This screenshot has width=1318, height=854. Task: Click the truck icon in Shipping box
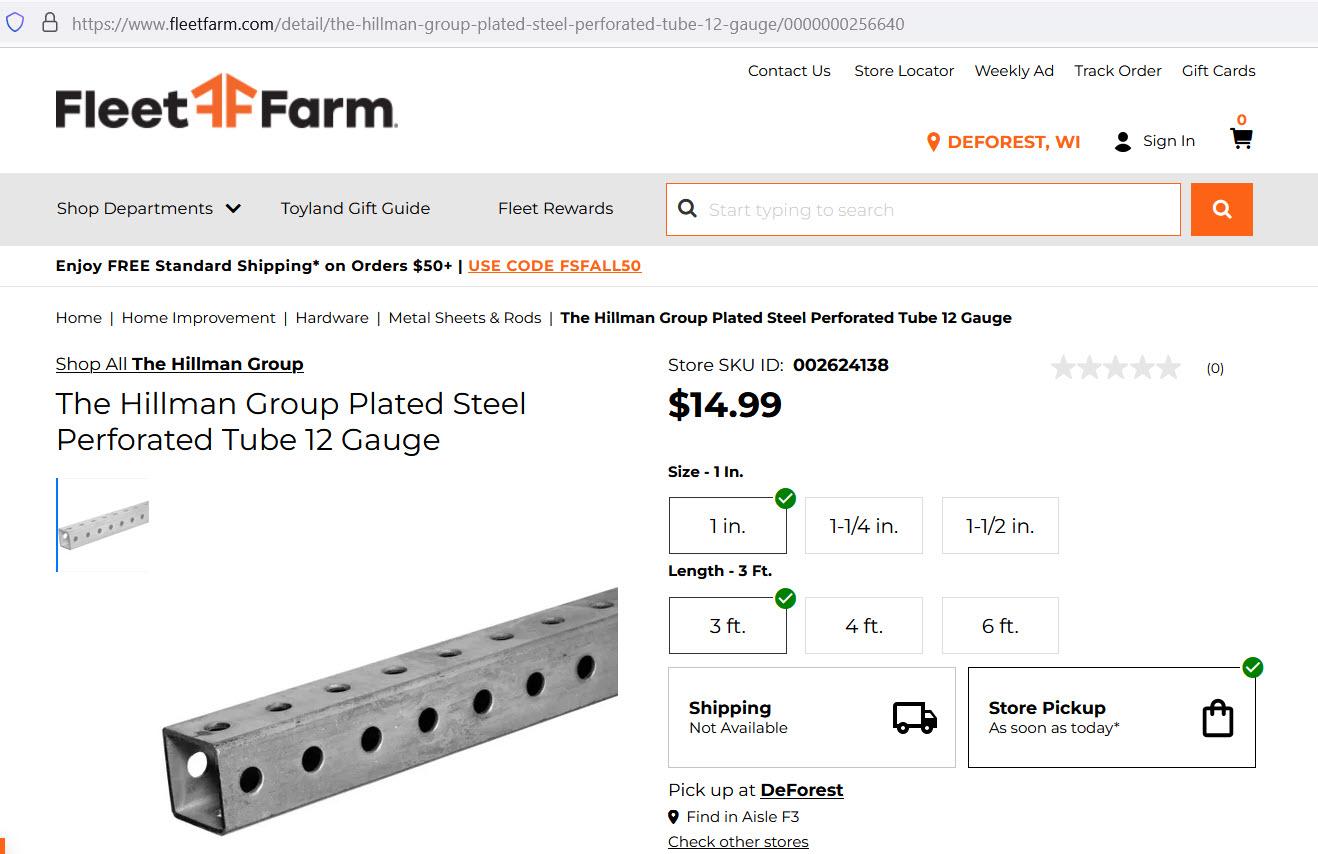pyautogui.click(x=913, y=717)
